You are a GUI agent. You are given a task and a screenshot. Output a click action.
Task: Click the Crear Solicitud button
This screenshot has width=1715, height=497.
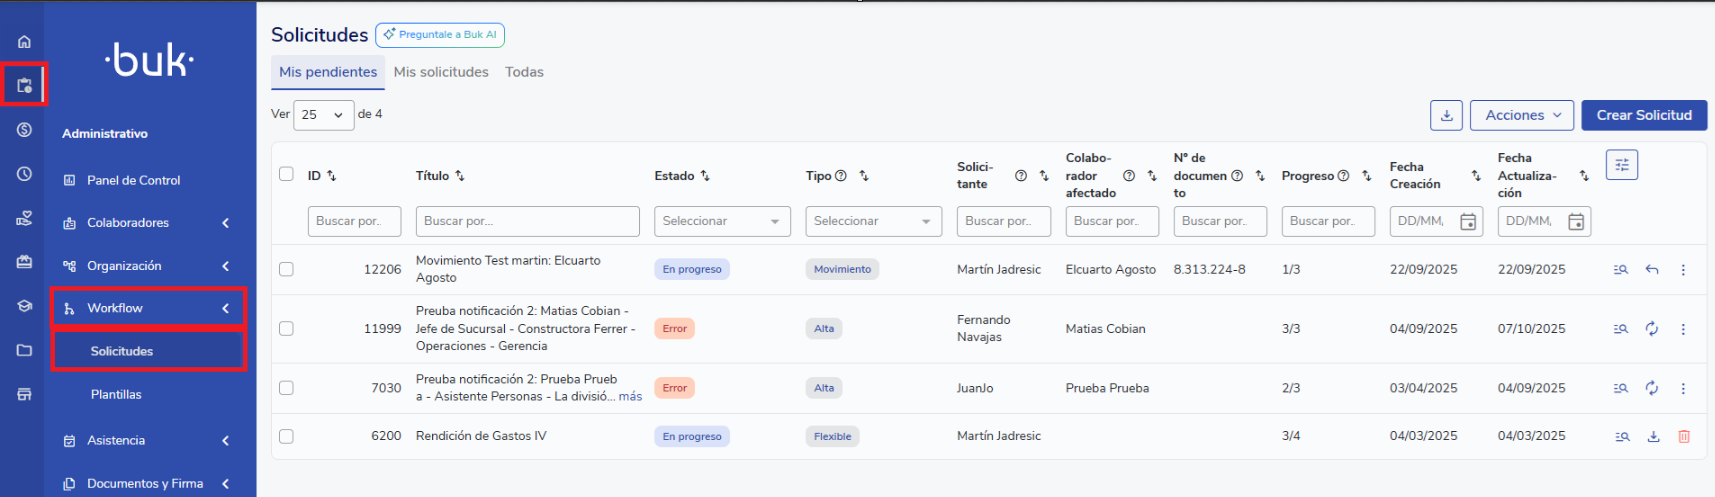click(x=1643, y=115)
